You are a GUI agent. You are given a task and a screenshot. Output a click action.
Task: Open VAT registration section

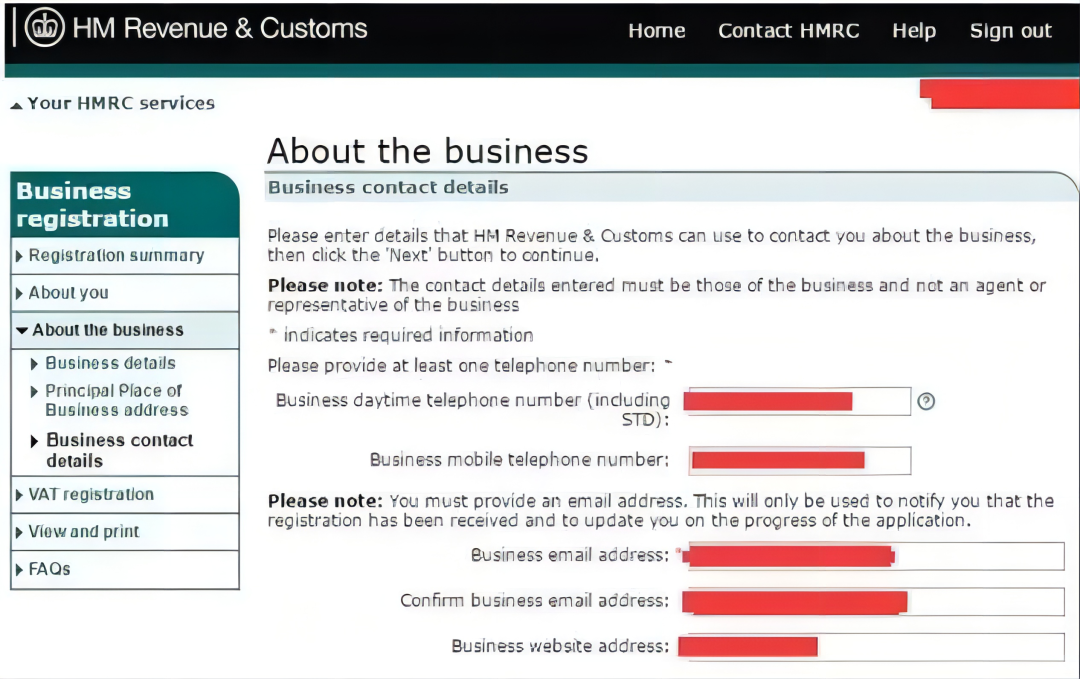point(91,494)
